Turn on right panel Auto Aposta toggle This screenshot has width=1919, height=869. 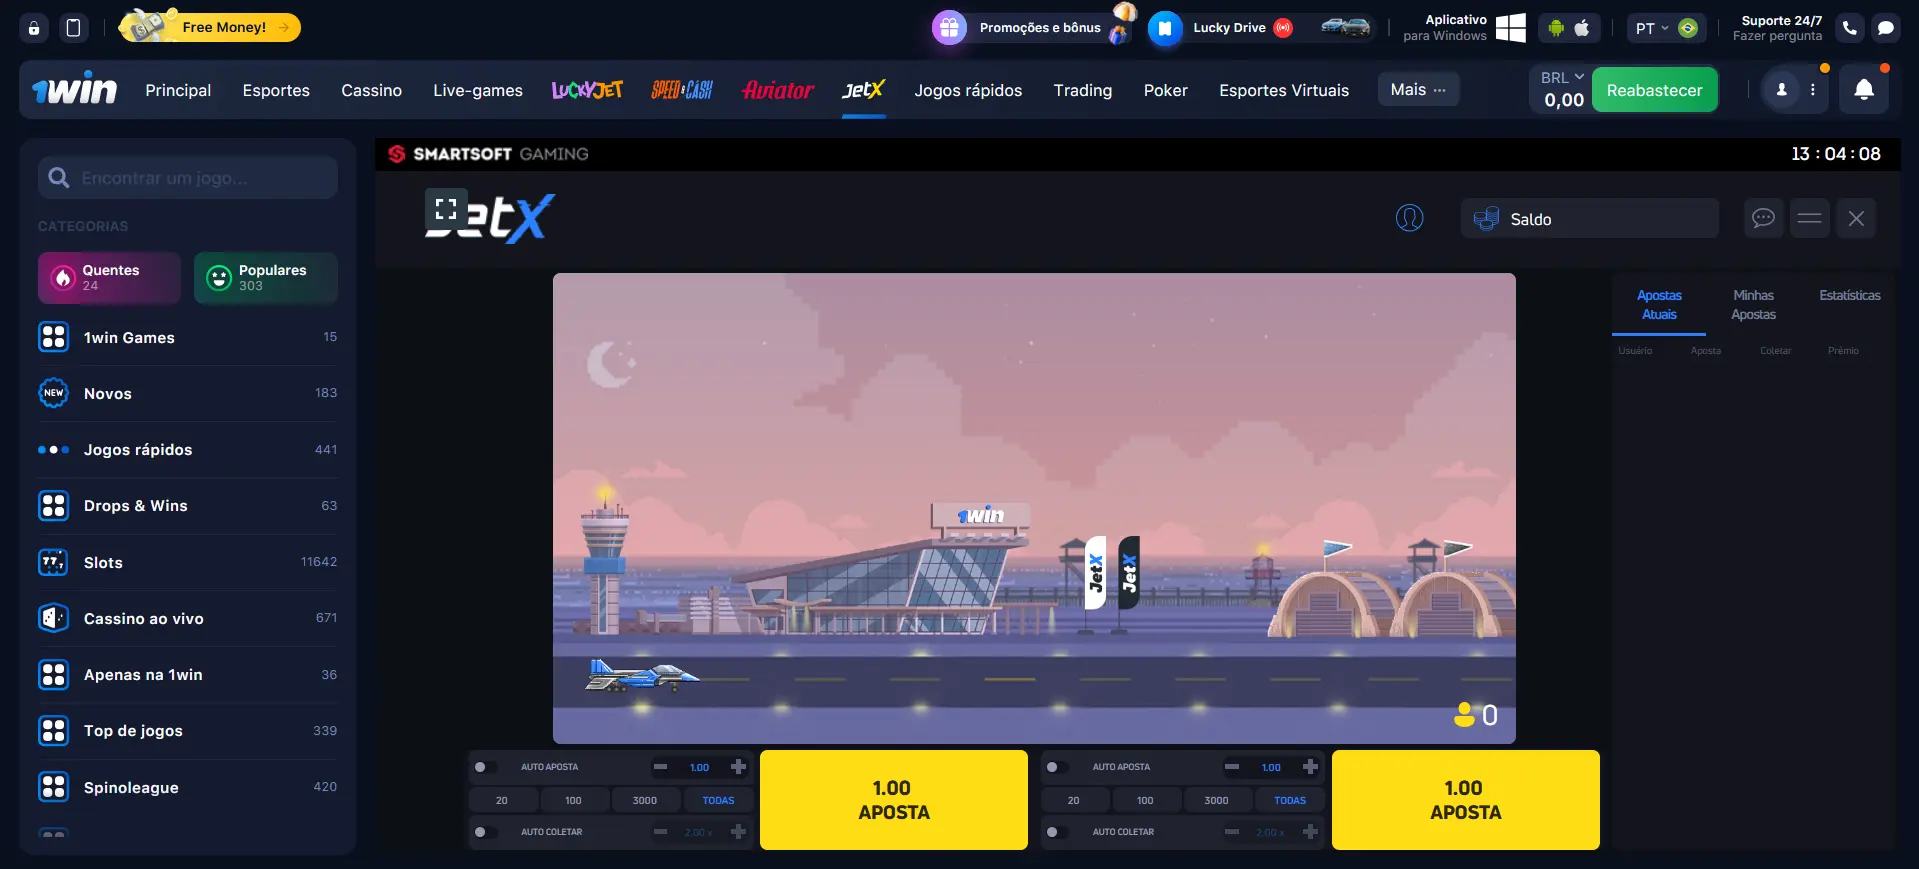pos(1056,767)
